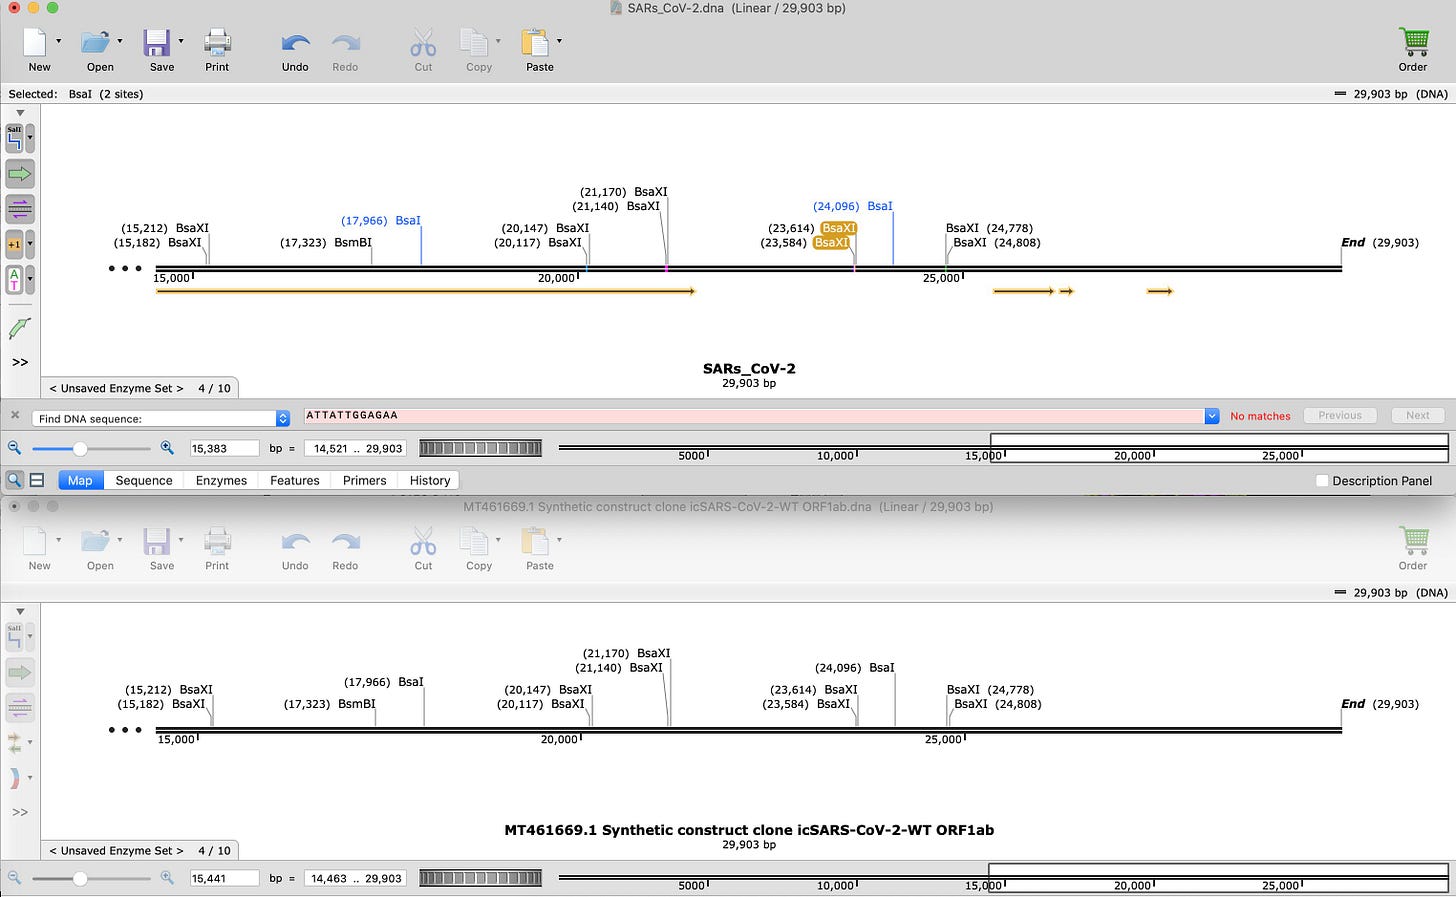Open search history dropdown at find field end
Screen dimensions: 1456x897
coord(1211,416)
